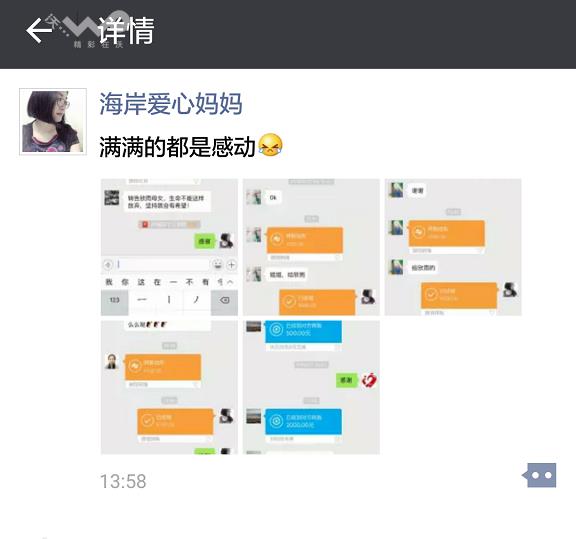576x539 pixels.
Task: Tap the 详情 page title
Action: tap(126, 30)
